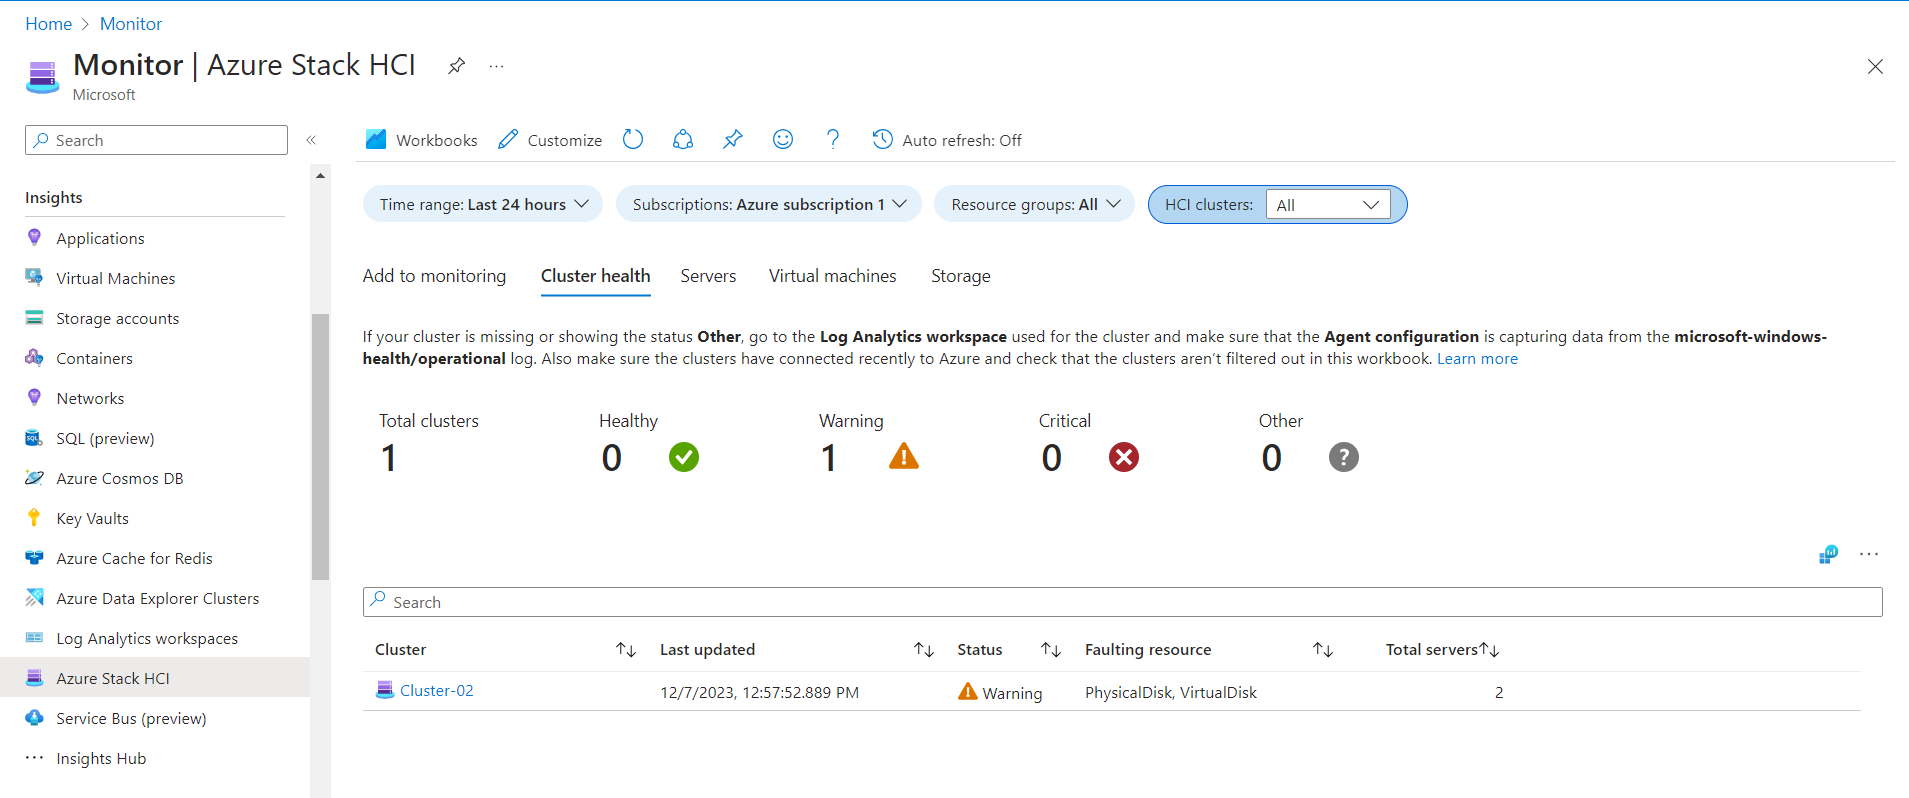Select Azure Cache for Redis

[134, 558]
